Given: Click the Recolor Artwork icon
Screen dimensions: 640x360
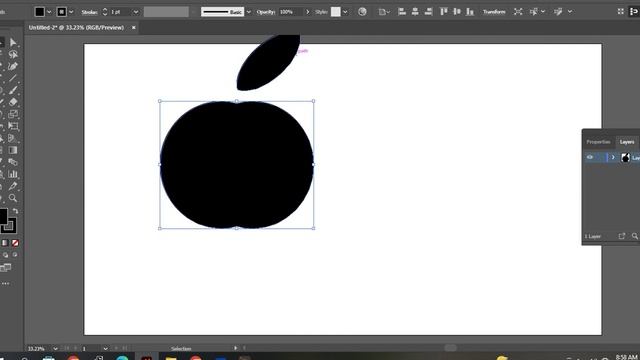Looking at the screenshot, I should click(x=362, y=12).
